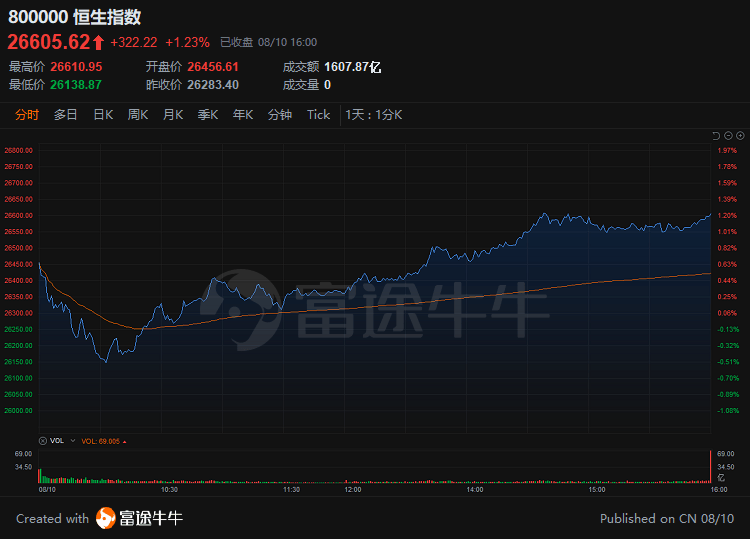Viewport: 750px width, 539px height.
Task: Zoom out the chart with minus icon
Action: 728,136
